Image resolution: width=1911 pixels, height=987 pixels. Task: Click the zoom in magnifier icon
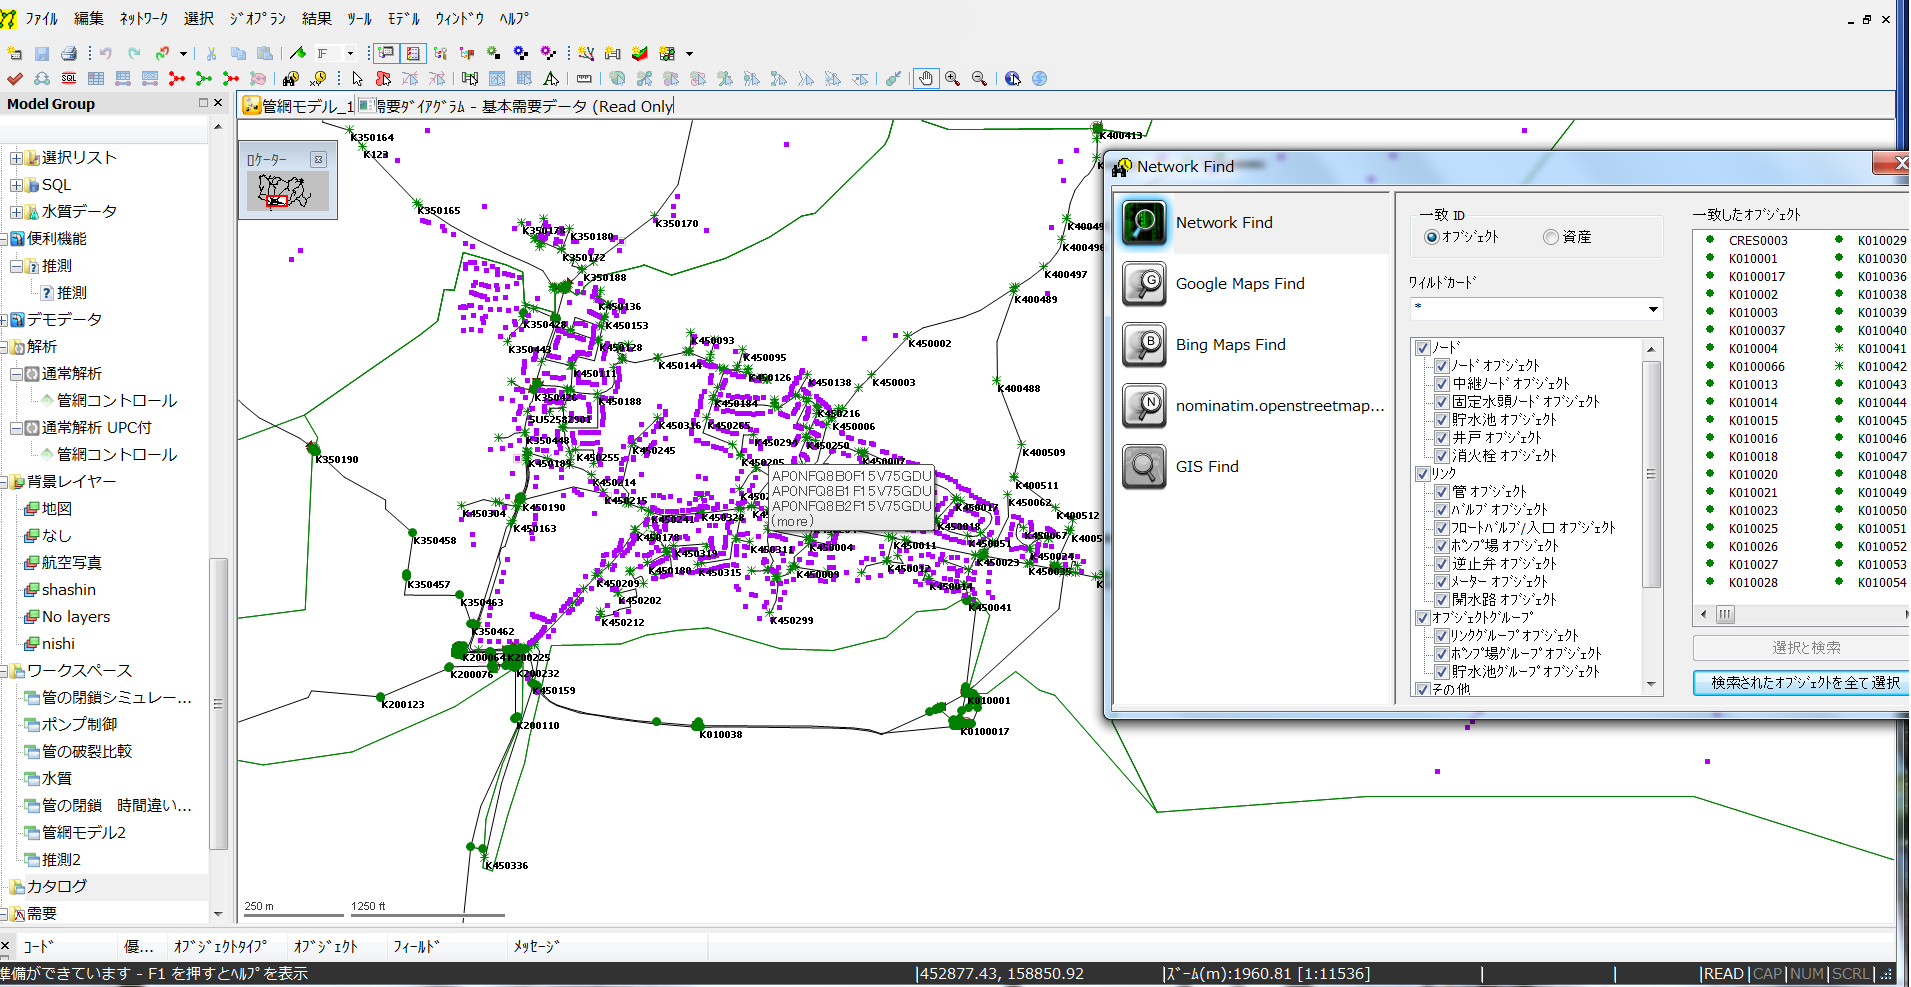(952, 78)
